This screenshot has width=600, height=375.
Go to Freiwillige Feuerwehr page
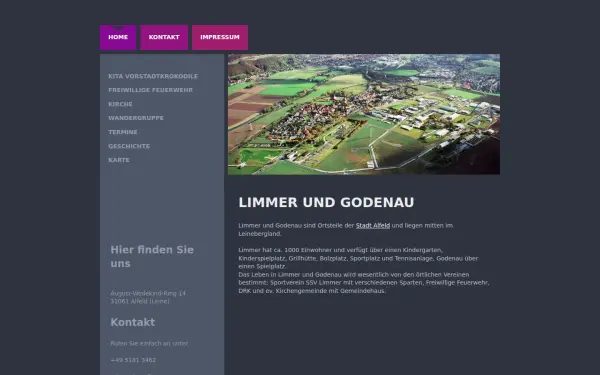[150, 90]
